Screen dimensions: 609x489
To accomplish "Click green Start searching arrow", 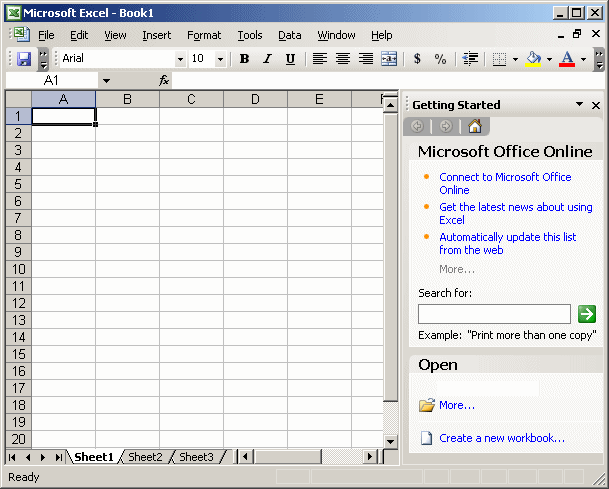I will point(586,314).
